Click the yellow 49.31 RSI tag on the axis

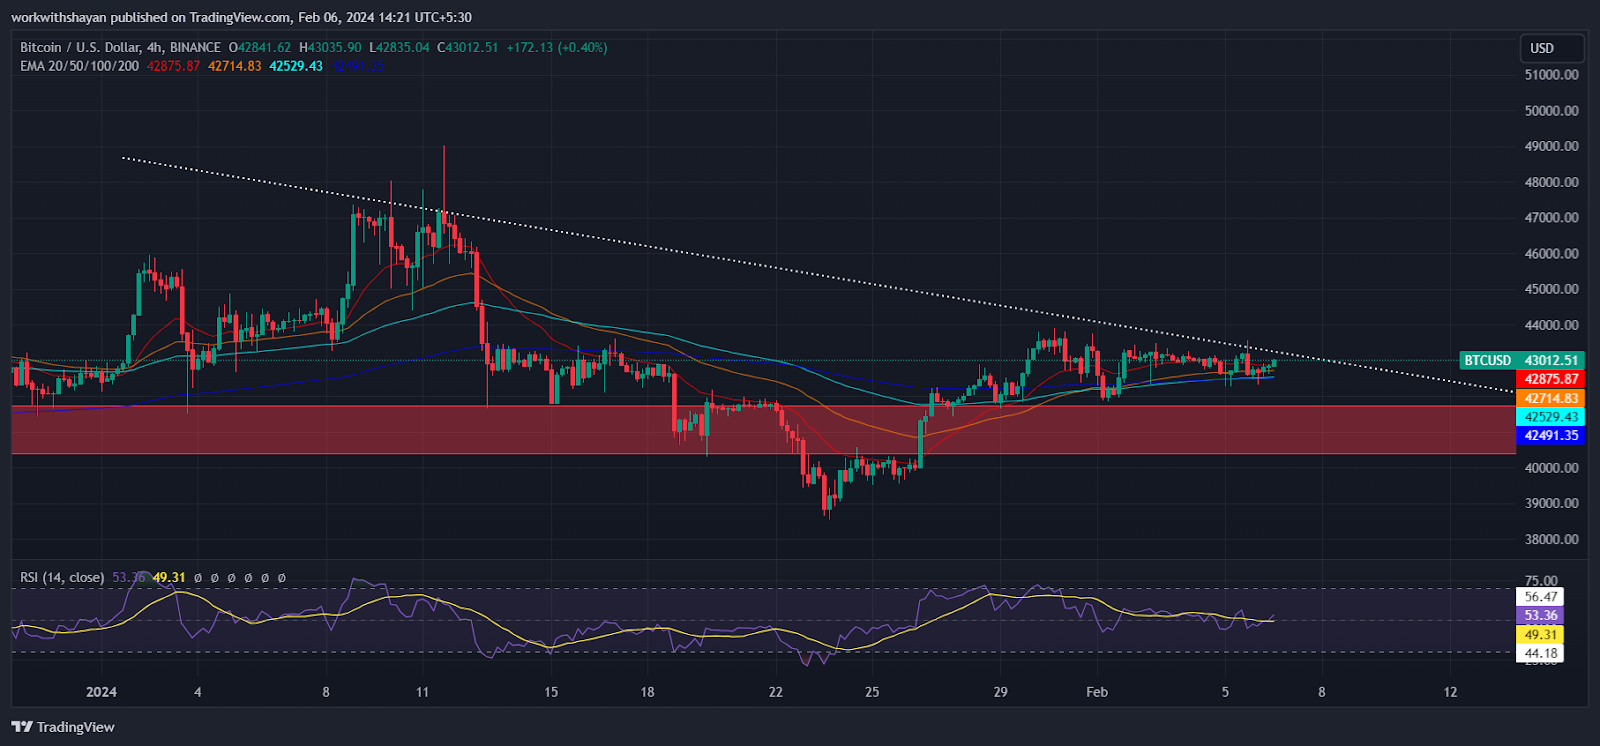pyautogui.click(x=1540, y=635)
